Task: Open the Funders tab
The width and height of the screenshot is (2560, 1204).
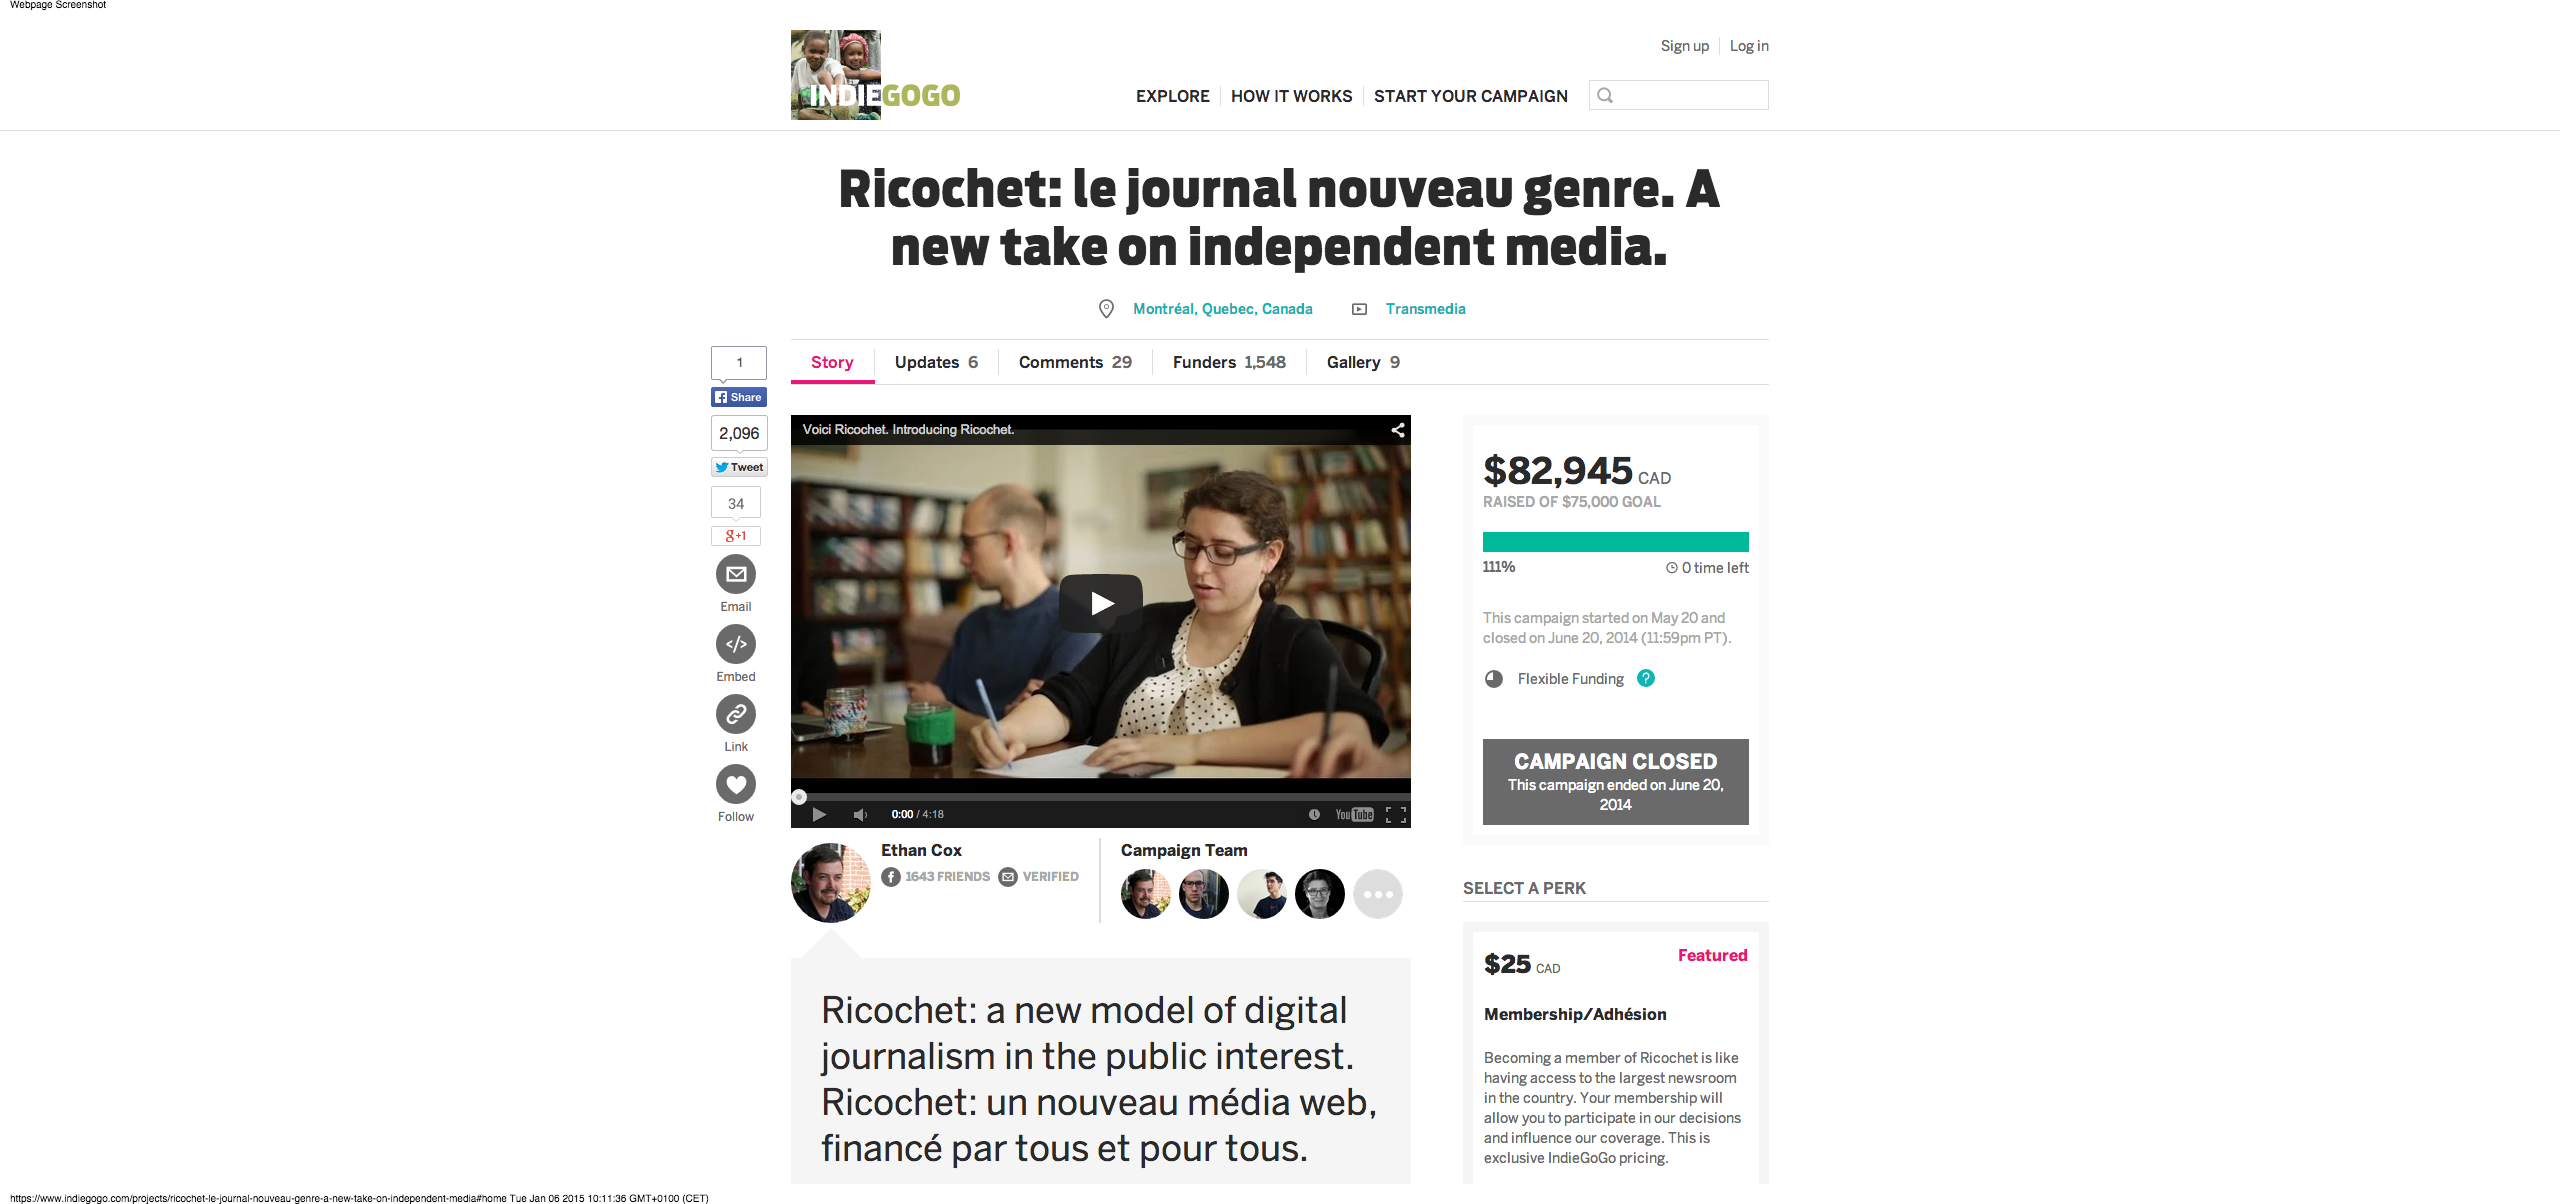Action: tap(1229, 362)
